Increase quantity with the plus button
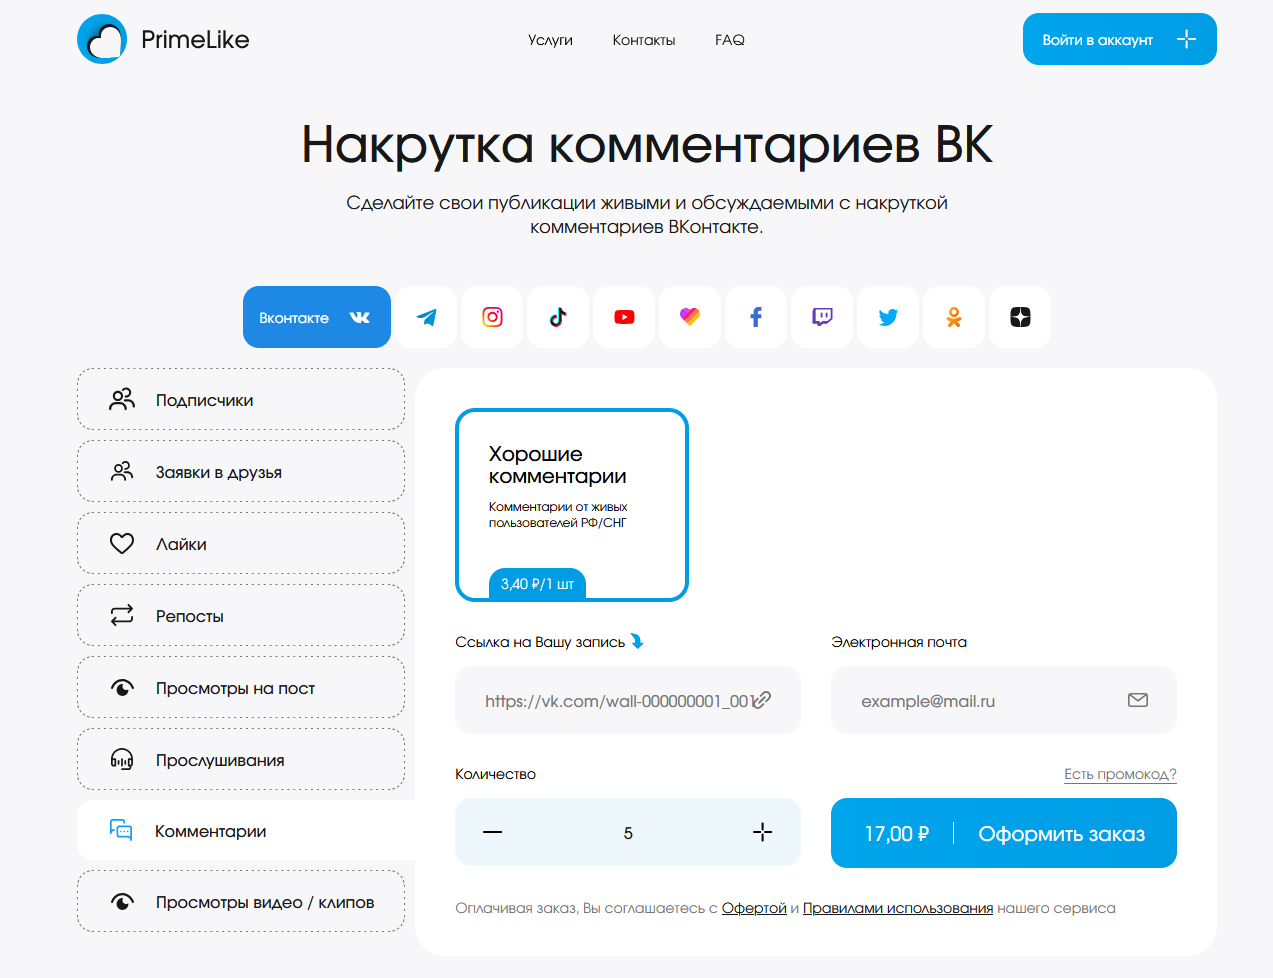The image size is (1273, 978). point(762,832)
